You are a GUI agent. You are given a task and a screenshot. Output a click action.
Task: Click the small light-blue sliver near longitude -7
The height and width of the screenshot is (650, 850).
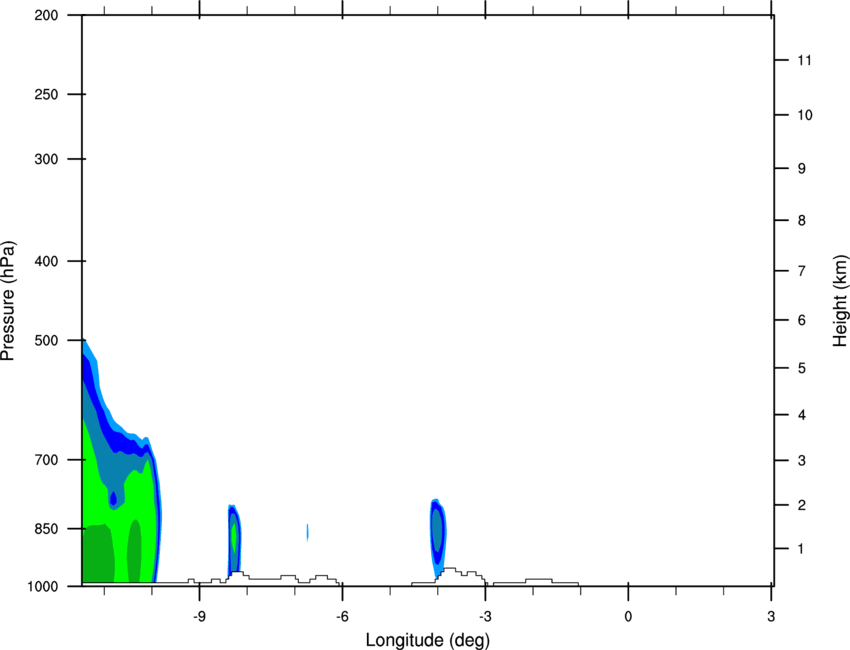pos(307,532)
